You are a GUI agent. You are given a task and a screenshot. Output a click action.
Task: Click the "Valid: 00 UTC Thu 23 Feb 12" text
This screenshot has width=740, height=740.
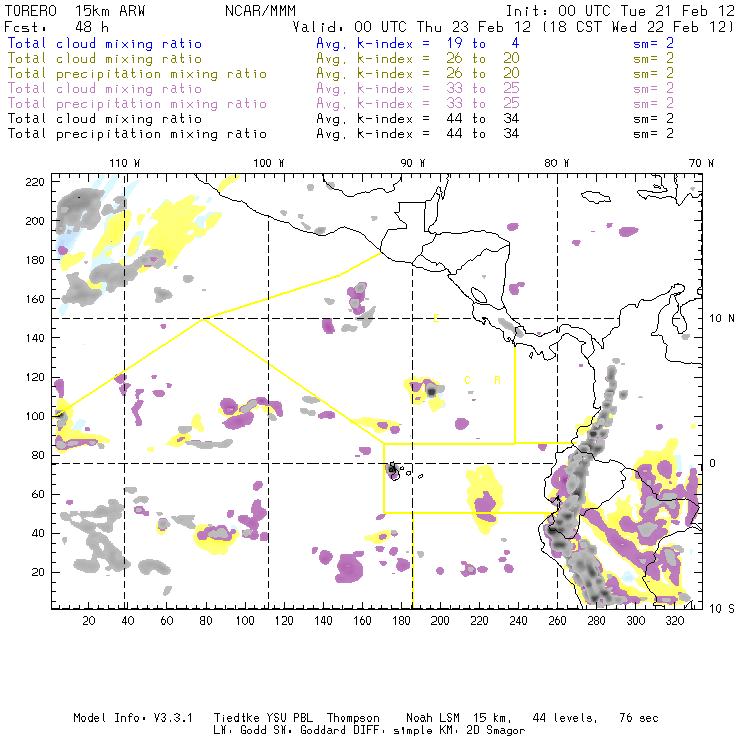(x=411, y=27)
